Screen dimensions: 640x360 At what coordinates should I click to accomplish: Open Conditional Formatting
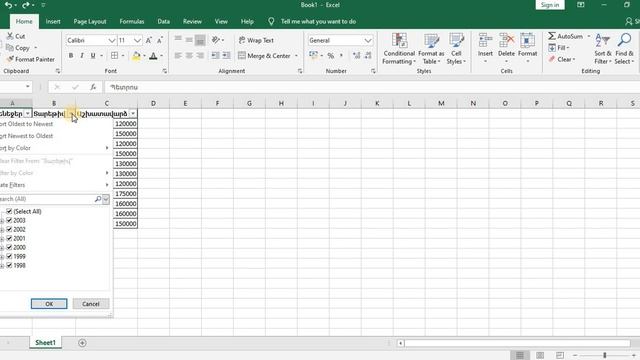[x=399, y=49]
